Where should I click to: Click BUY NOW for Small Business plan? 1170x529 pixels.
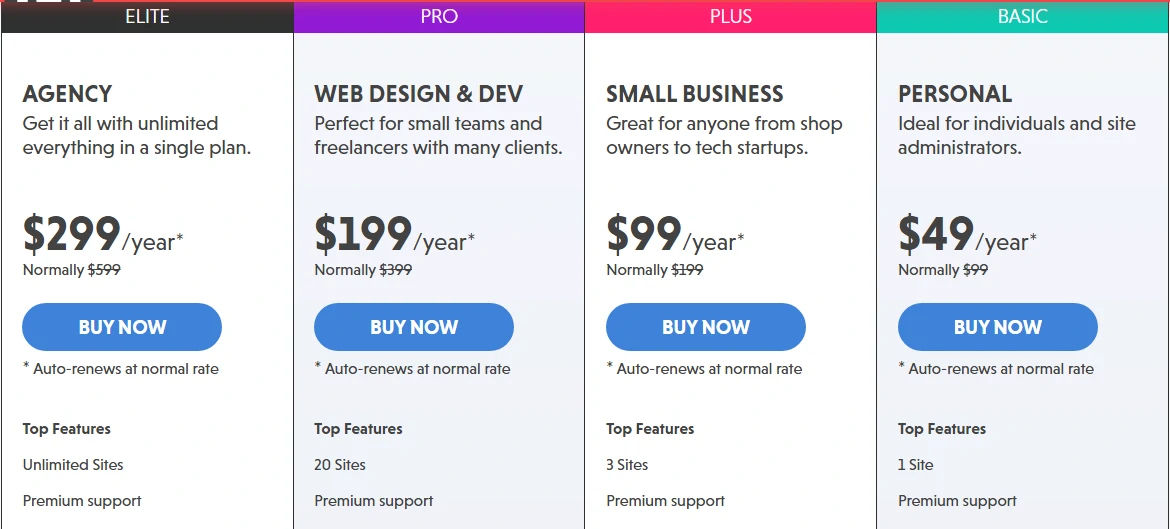(705, 327)
